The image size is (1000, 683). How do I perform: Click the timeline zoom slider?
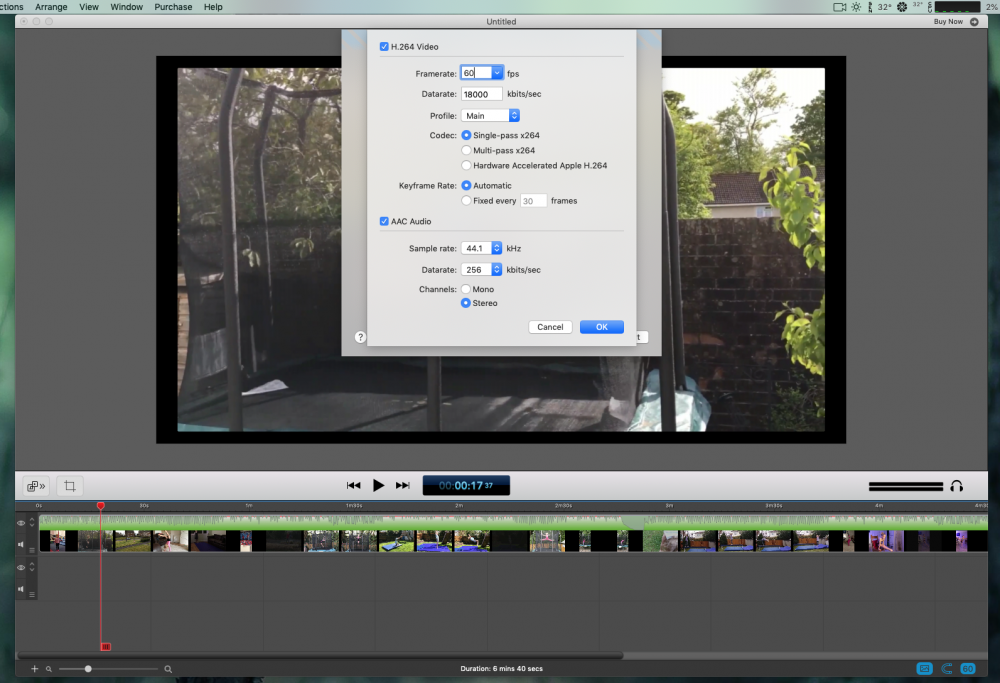108,669
